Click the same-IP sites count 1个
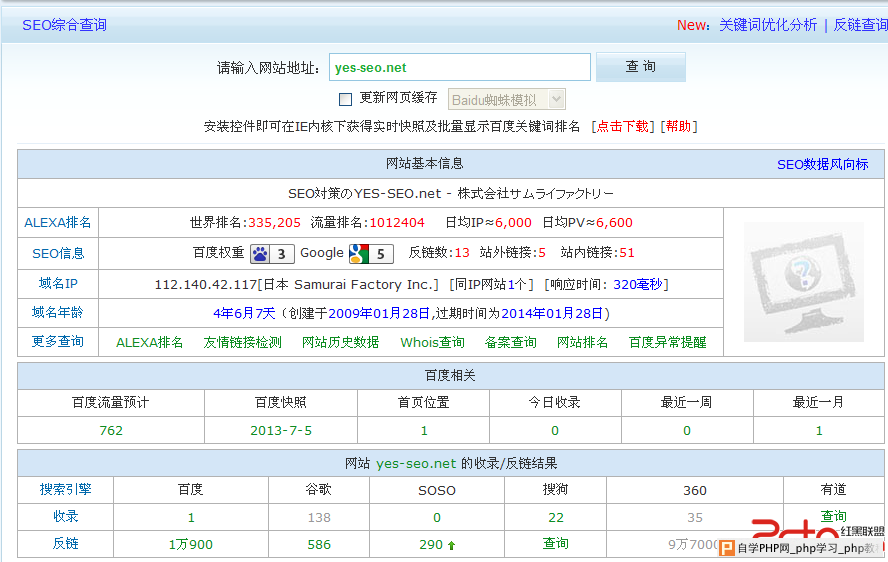 coord(517,284)
